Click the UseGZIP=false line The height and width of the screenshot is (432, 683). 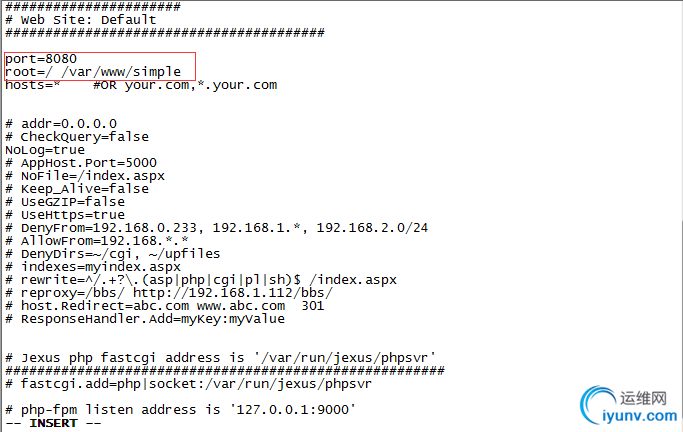(x=65, y=202)
